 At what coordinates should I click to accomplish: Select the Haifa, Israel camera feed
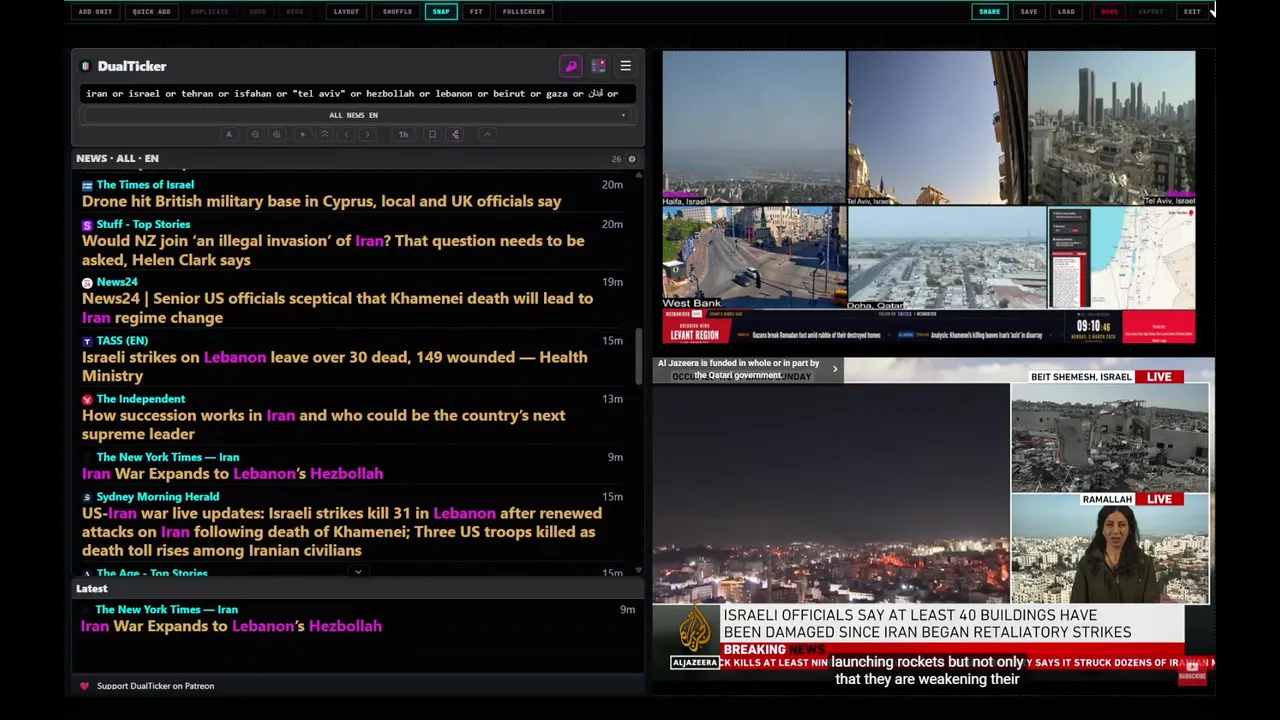click(754, 128)
